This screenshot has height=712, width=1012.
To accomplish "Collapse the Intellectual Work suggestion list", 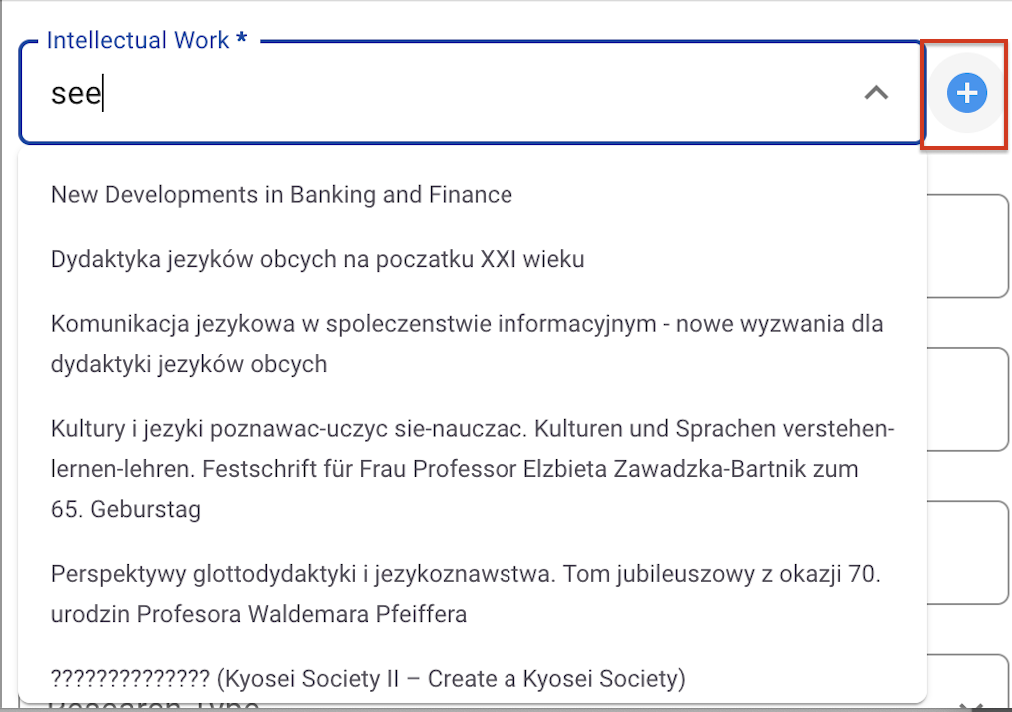I will coord(876,93).
